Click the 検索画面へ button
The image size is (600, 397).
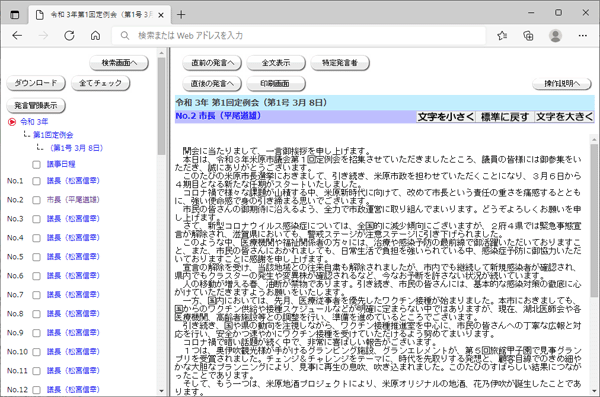click(119, 63)
